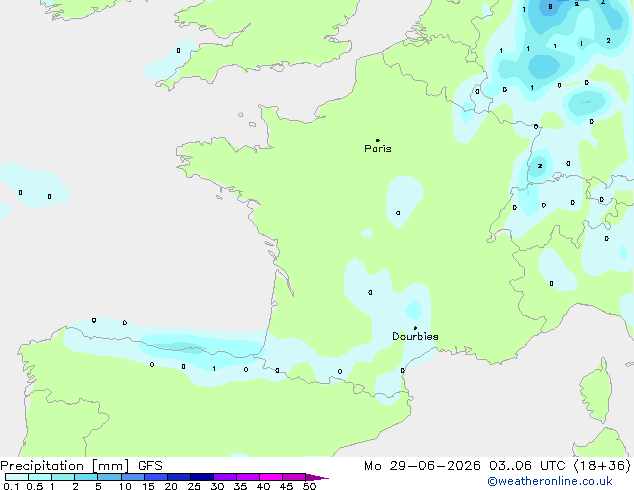
Task: Click the Dourbies location label
Action: [415, 336]
